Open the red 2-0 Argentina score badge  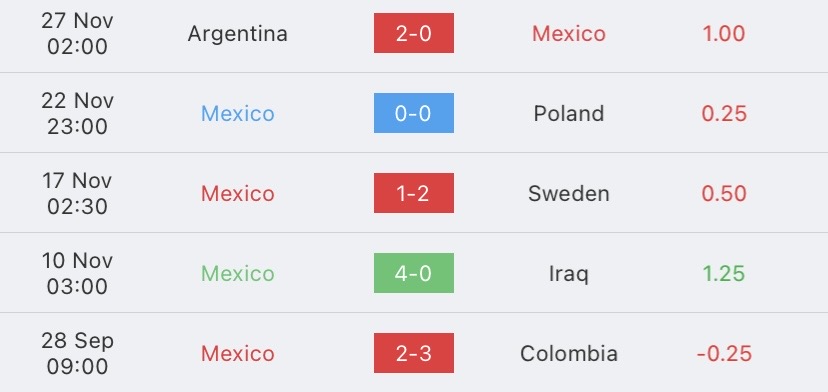click(x=413, y=33)
